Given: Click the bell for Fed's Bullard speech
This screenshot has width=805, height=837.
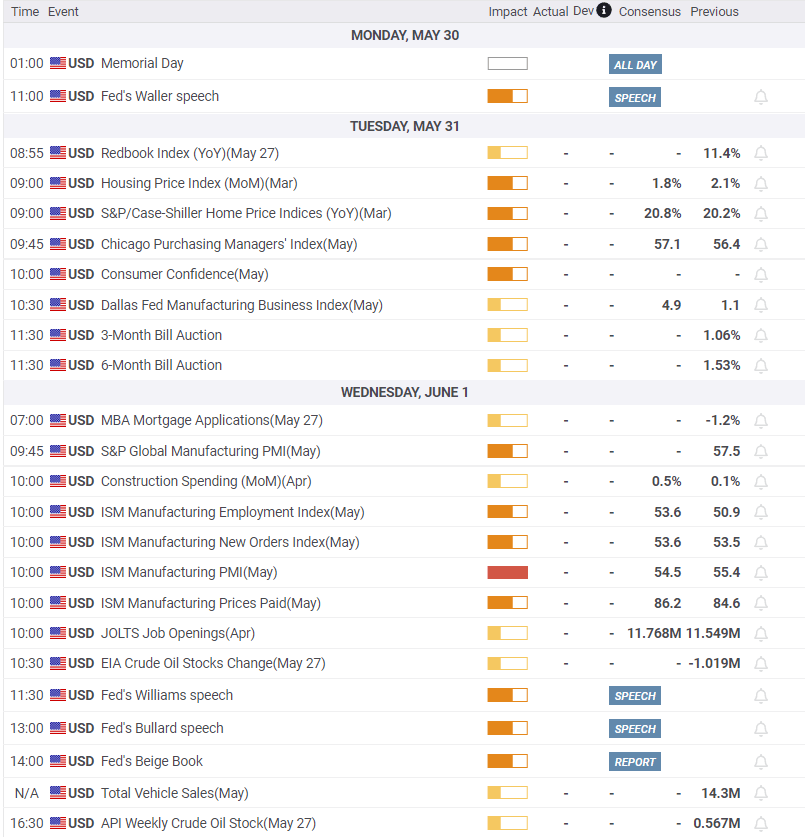Looking at the screenshot, I should point(761,729).
